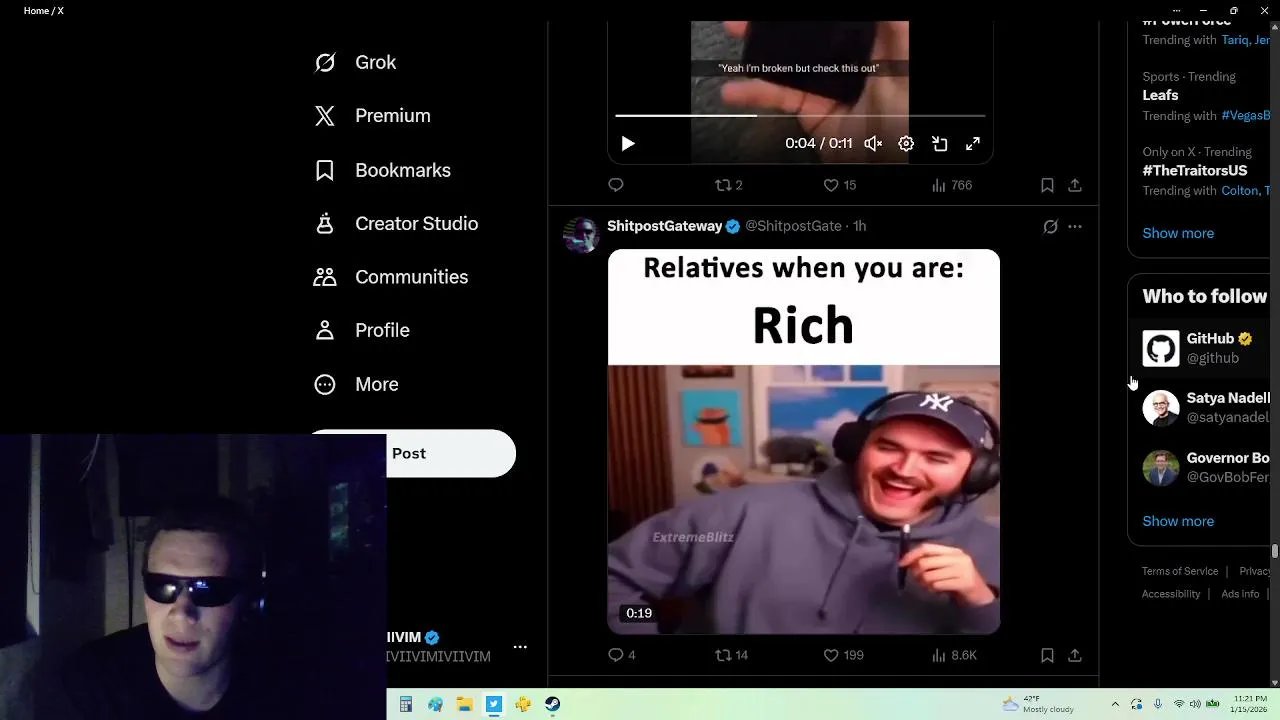This screenshot has width=1280, height=720.
Task: Open taskbar clock showing 11:21 PM
Action: tap(1250, 704)
